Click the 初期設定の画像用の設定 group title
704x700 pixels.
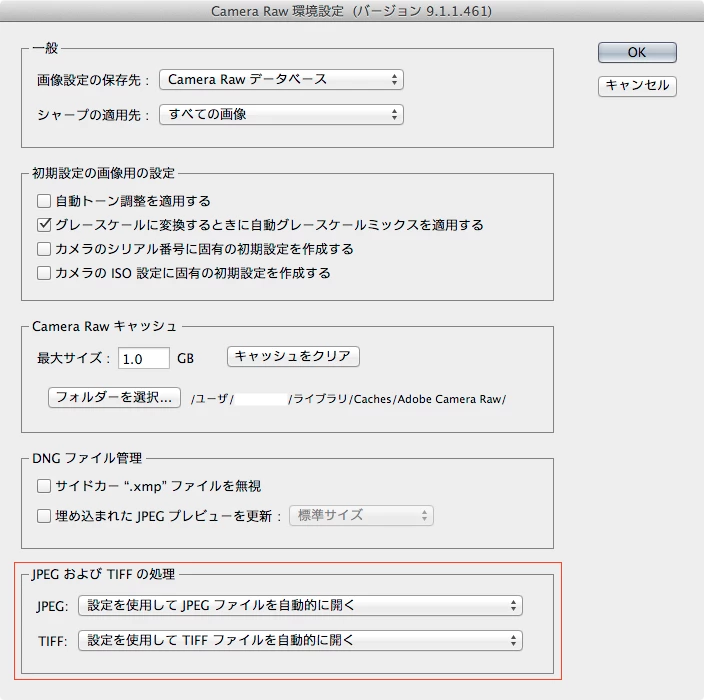click(103, 173)
